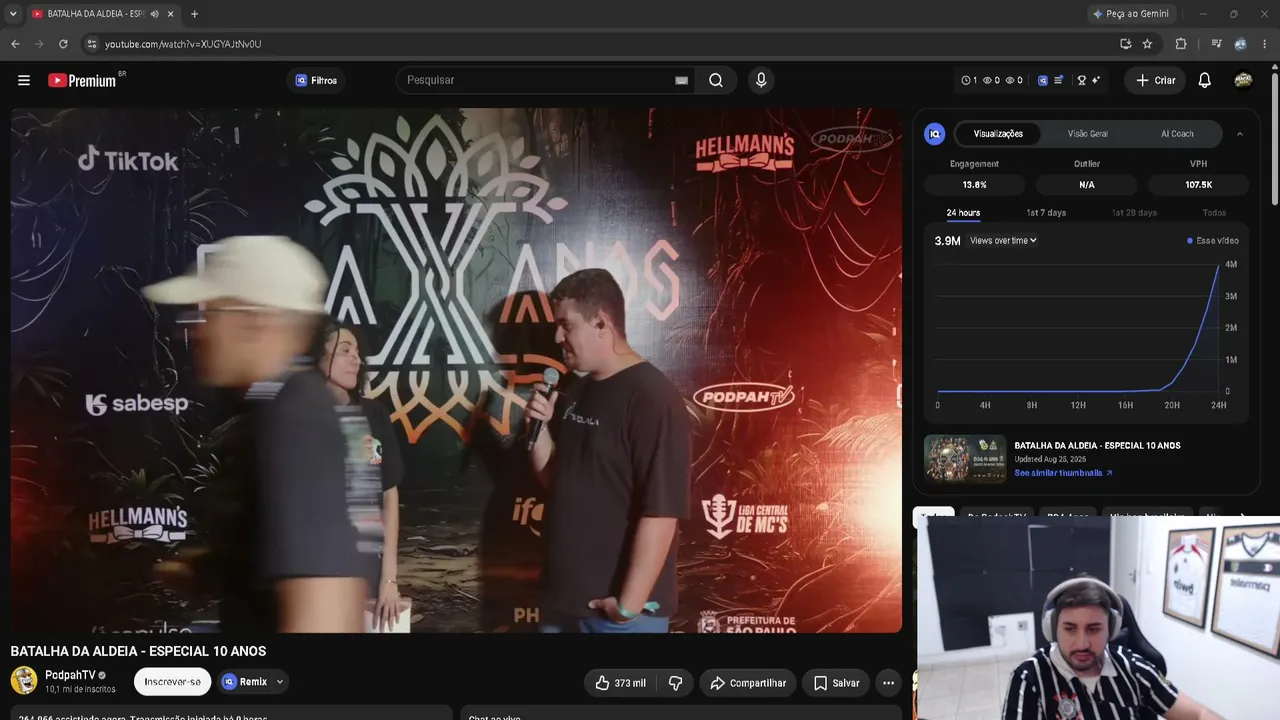Open more actions three-dot menu below video
The width and height of the screenshot is (1280, 720).
click(x=888, y=683)
